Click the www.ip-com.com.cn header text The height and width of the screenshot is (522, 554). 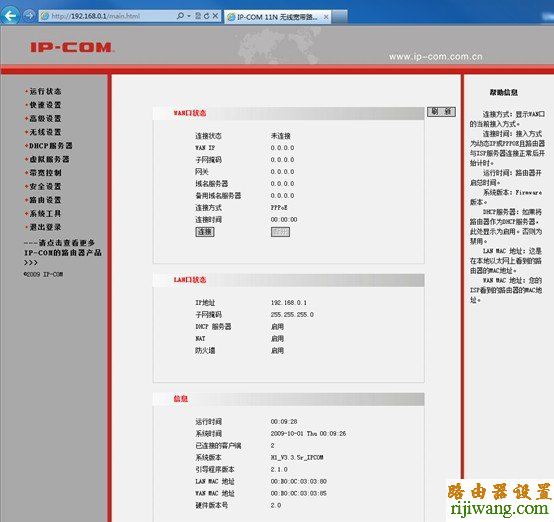point(435,57)
